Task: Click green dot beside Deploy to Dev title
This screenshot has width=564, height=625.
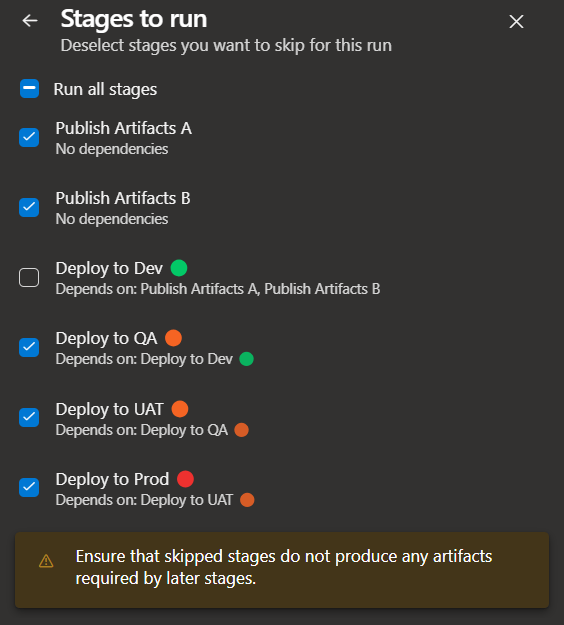Action: click(179, 268)
